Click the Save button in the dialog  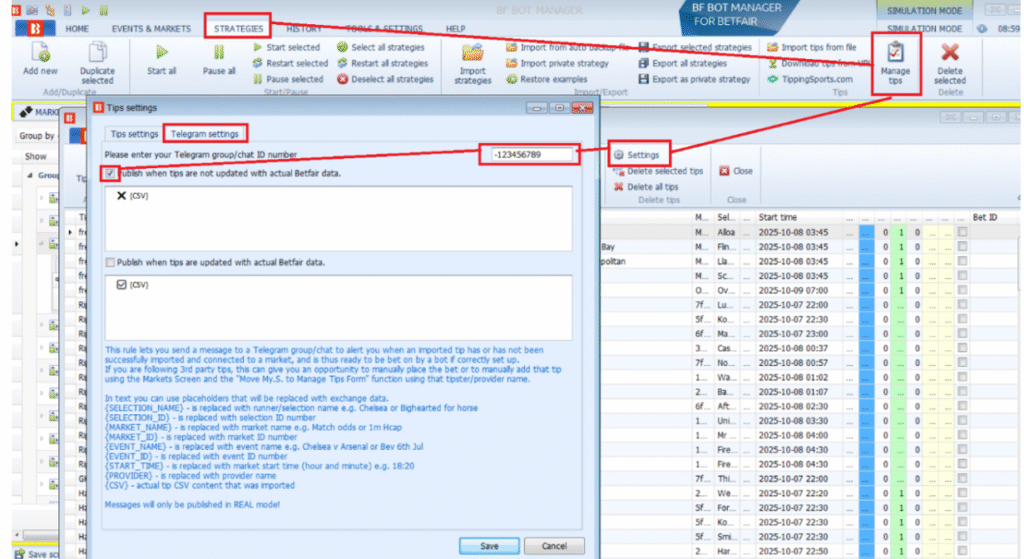point(489,546)
